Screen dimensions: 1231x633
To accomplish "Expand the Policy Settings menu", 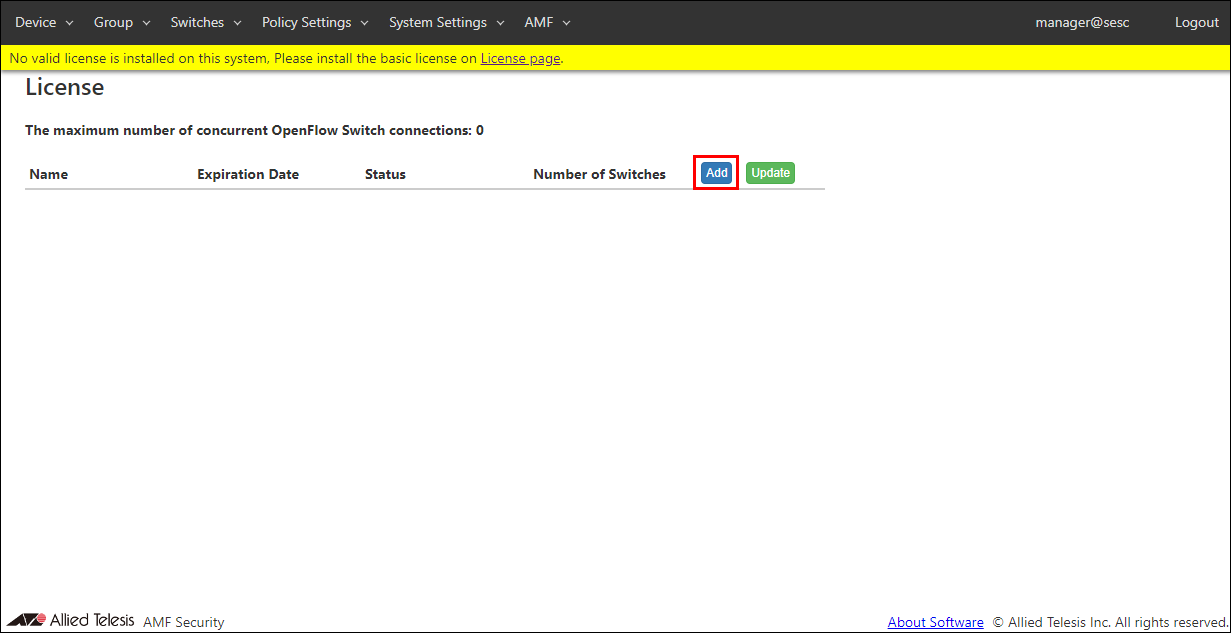I will 315,22.
